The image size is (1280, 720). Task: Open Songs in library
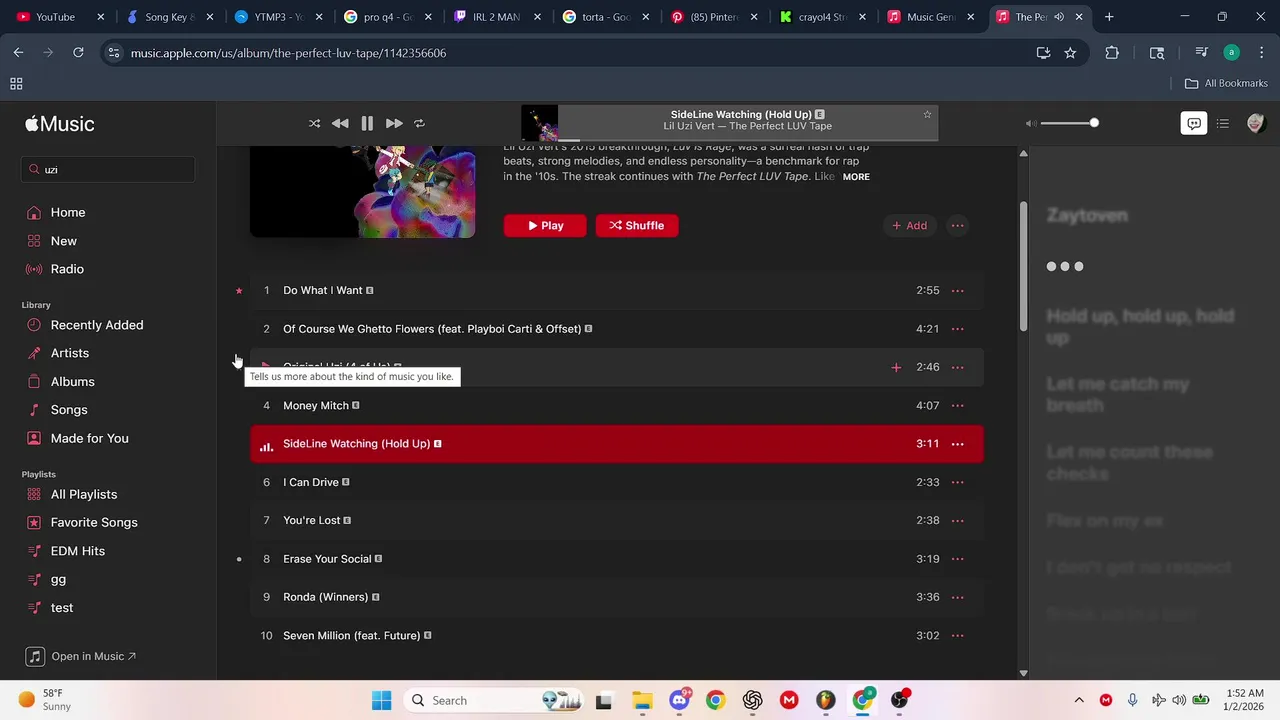click(x=69, y=410)
